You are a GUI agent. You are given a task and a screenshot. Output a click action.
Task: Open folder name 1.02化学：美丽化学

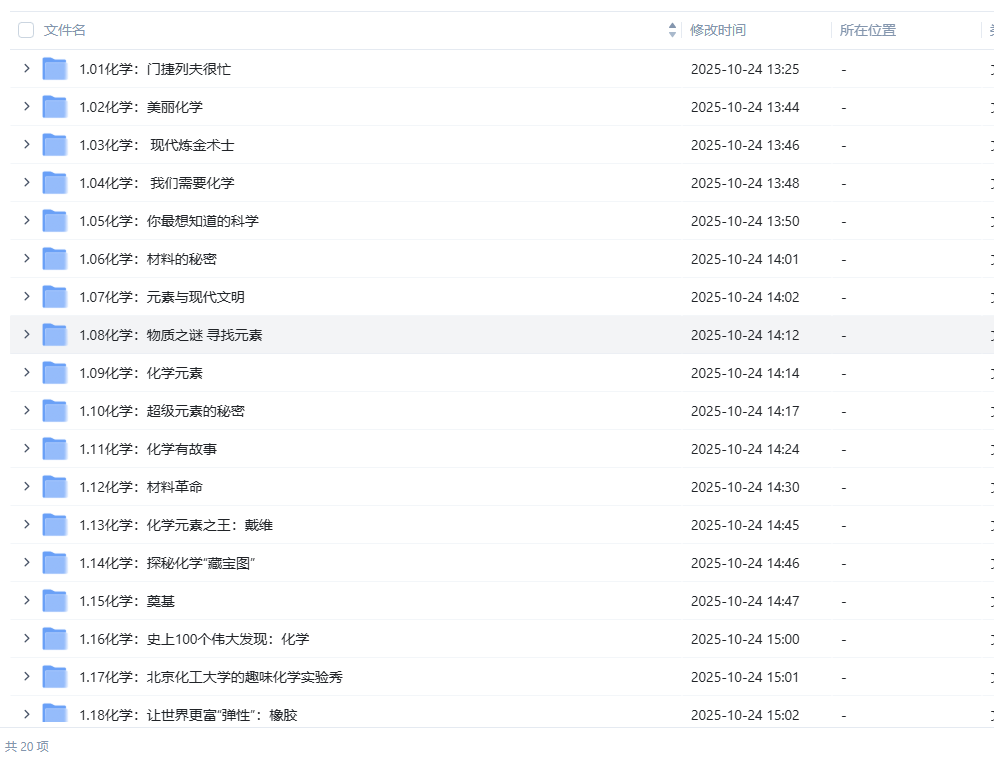(141, 107)
